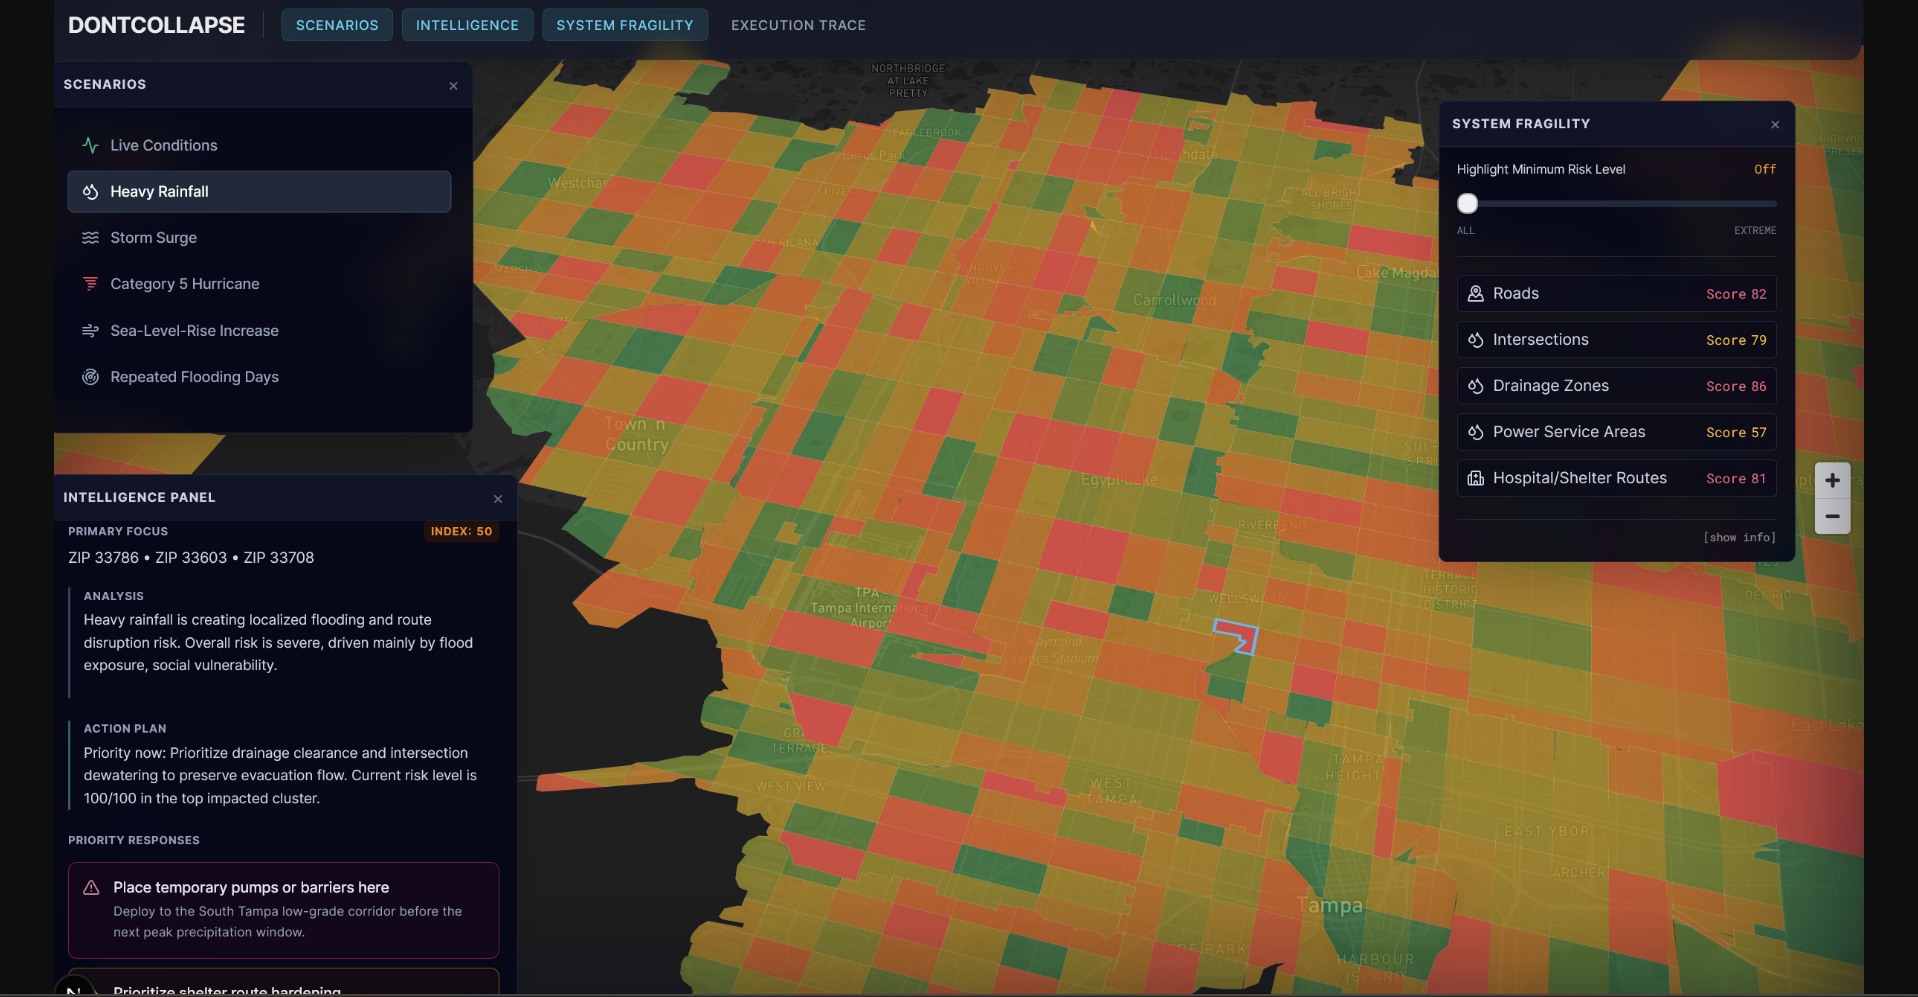Click the PRIORITY RESPONSES heading
The image size is (1918, 997).
tap(134, 840)
